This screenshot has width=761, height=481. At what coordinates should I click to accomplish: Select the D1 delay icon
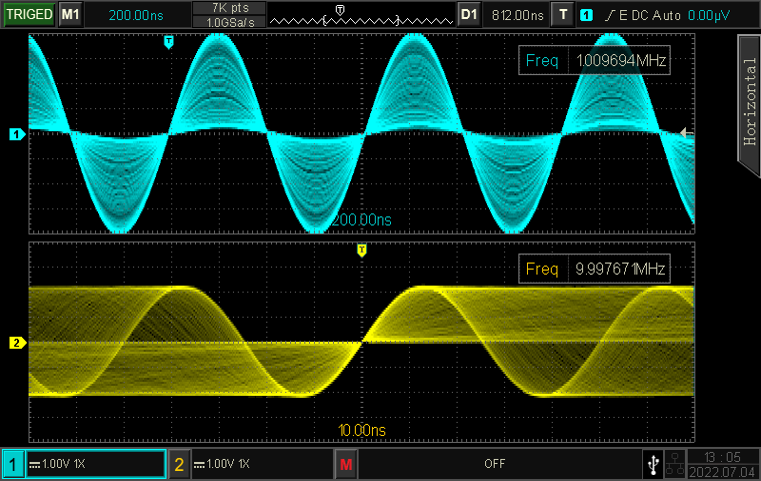(469, 15)
